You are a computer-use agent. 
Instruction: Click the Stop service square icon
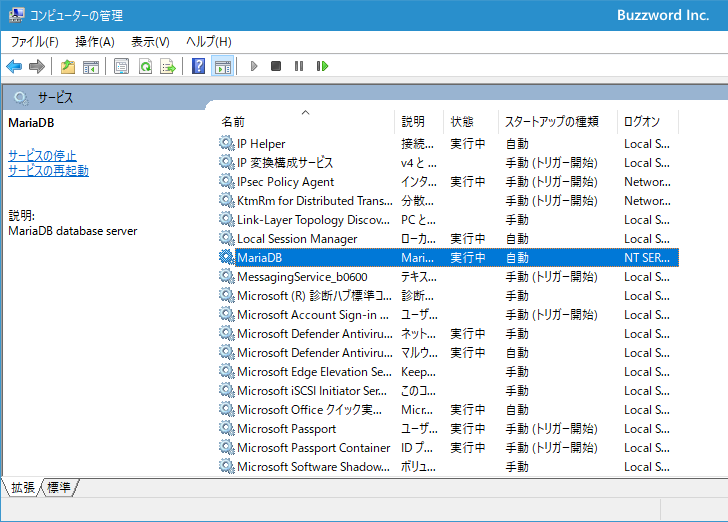276,66
